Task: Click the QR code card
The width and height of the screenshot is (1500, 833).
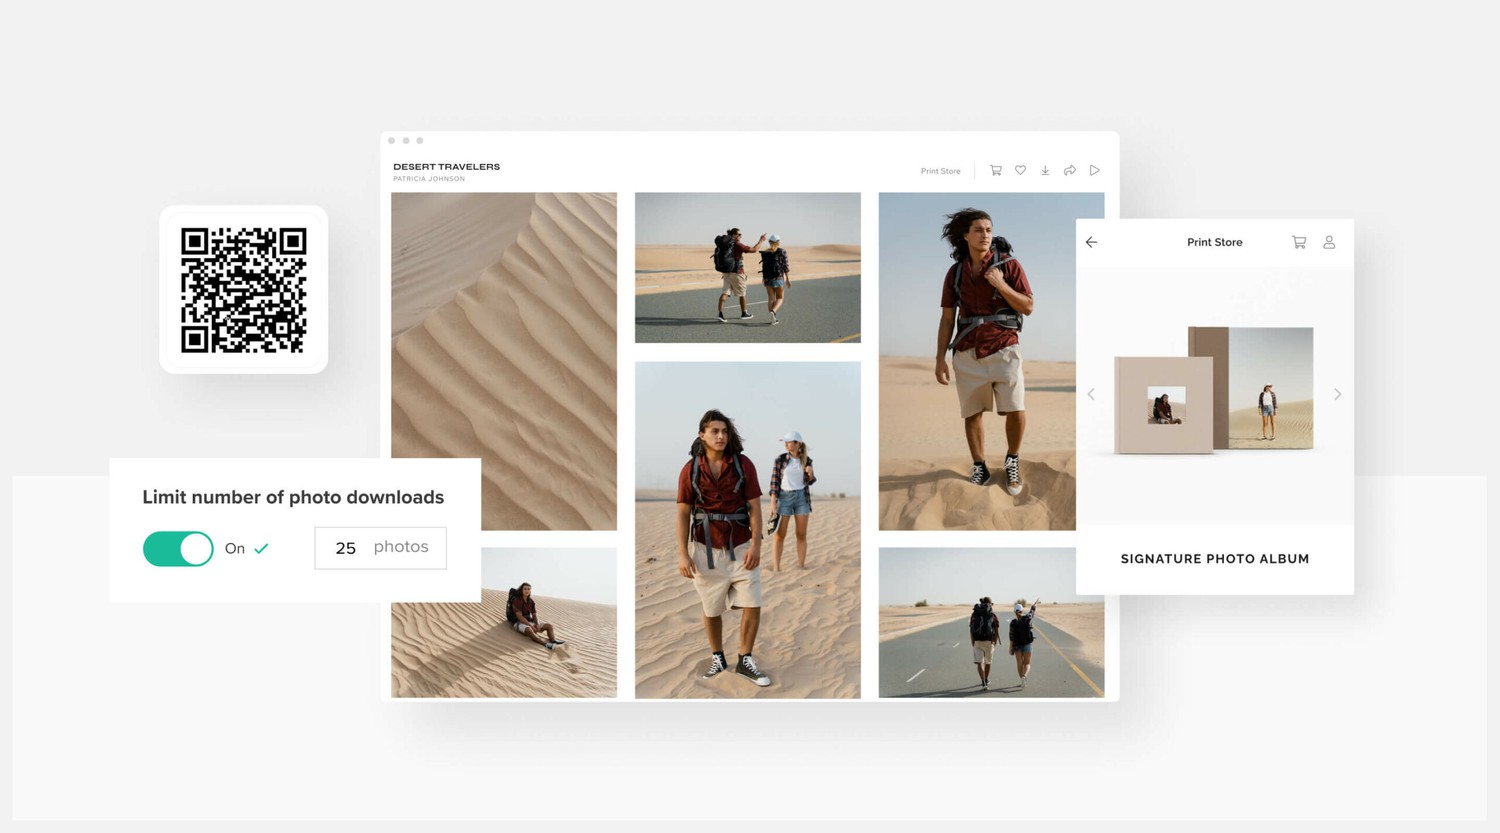Action: pyautogui.click(x=244, y=290)
